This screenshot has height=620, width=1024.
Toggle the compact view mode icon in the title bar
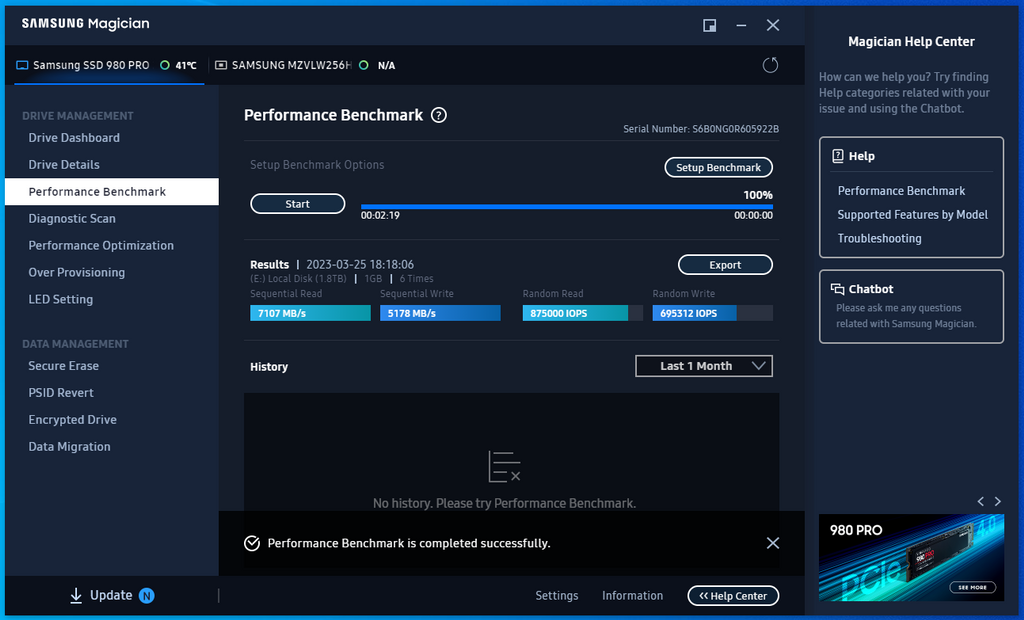coord(709,25)
